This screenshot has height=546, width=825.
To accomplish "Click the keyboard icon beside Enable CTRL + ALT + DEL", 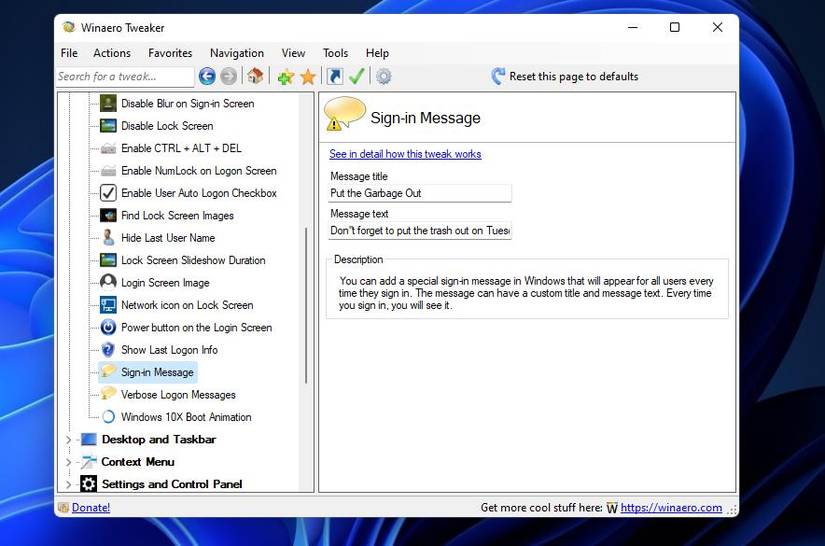I will pyautogui.click(x=108, y=148).
